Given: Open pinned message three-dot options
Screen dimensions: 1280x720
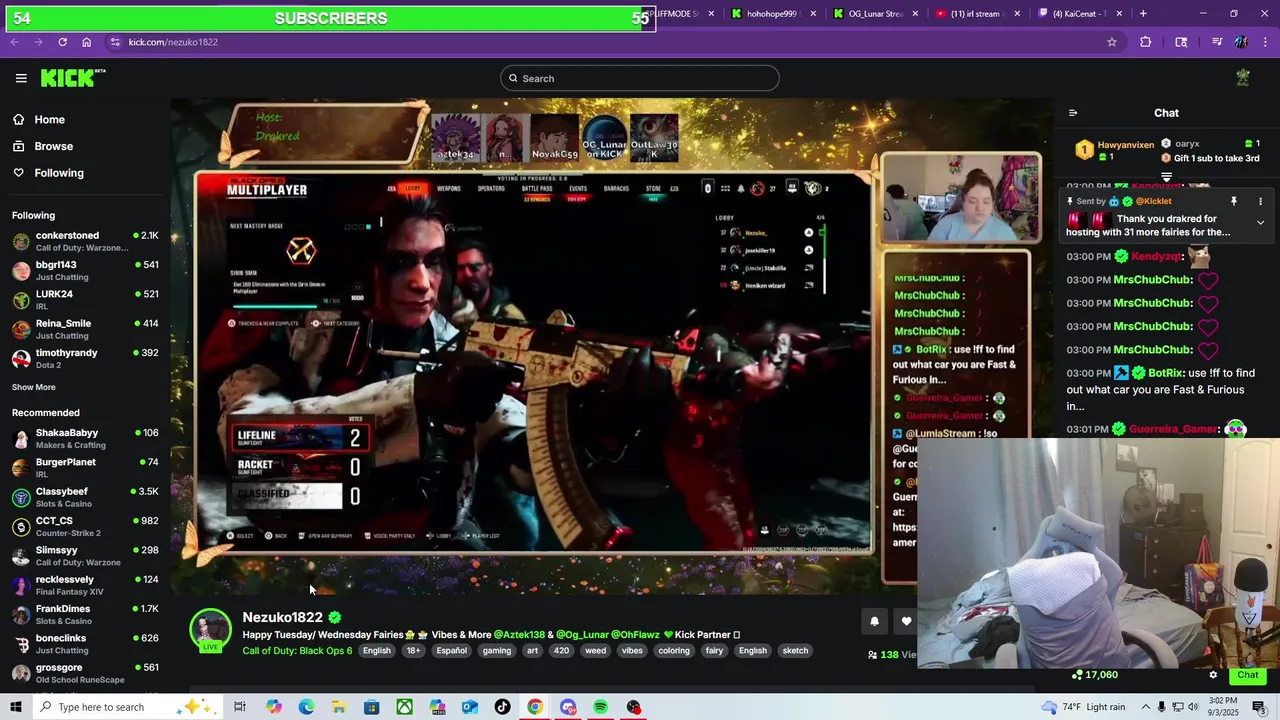Looking at the screenshot, I should tap(1260, 201).
